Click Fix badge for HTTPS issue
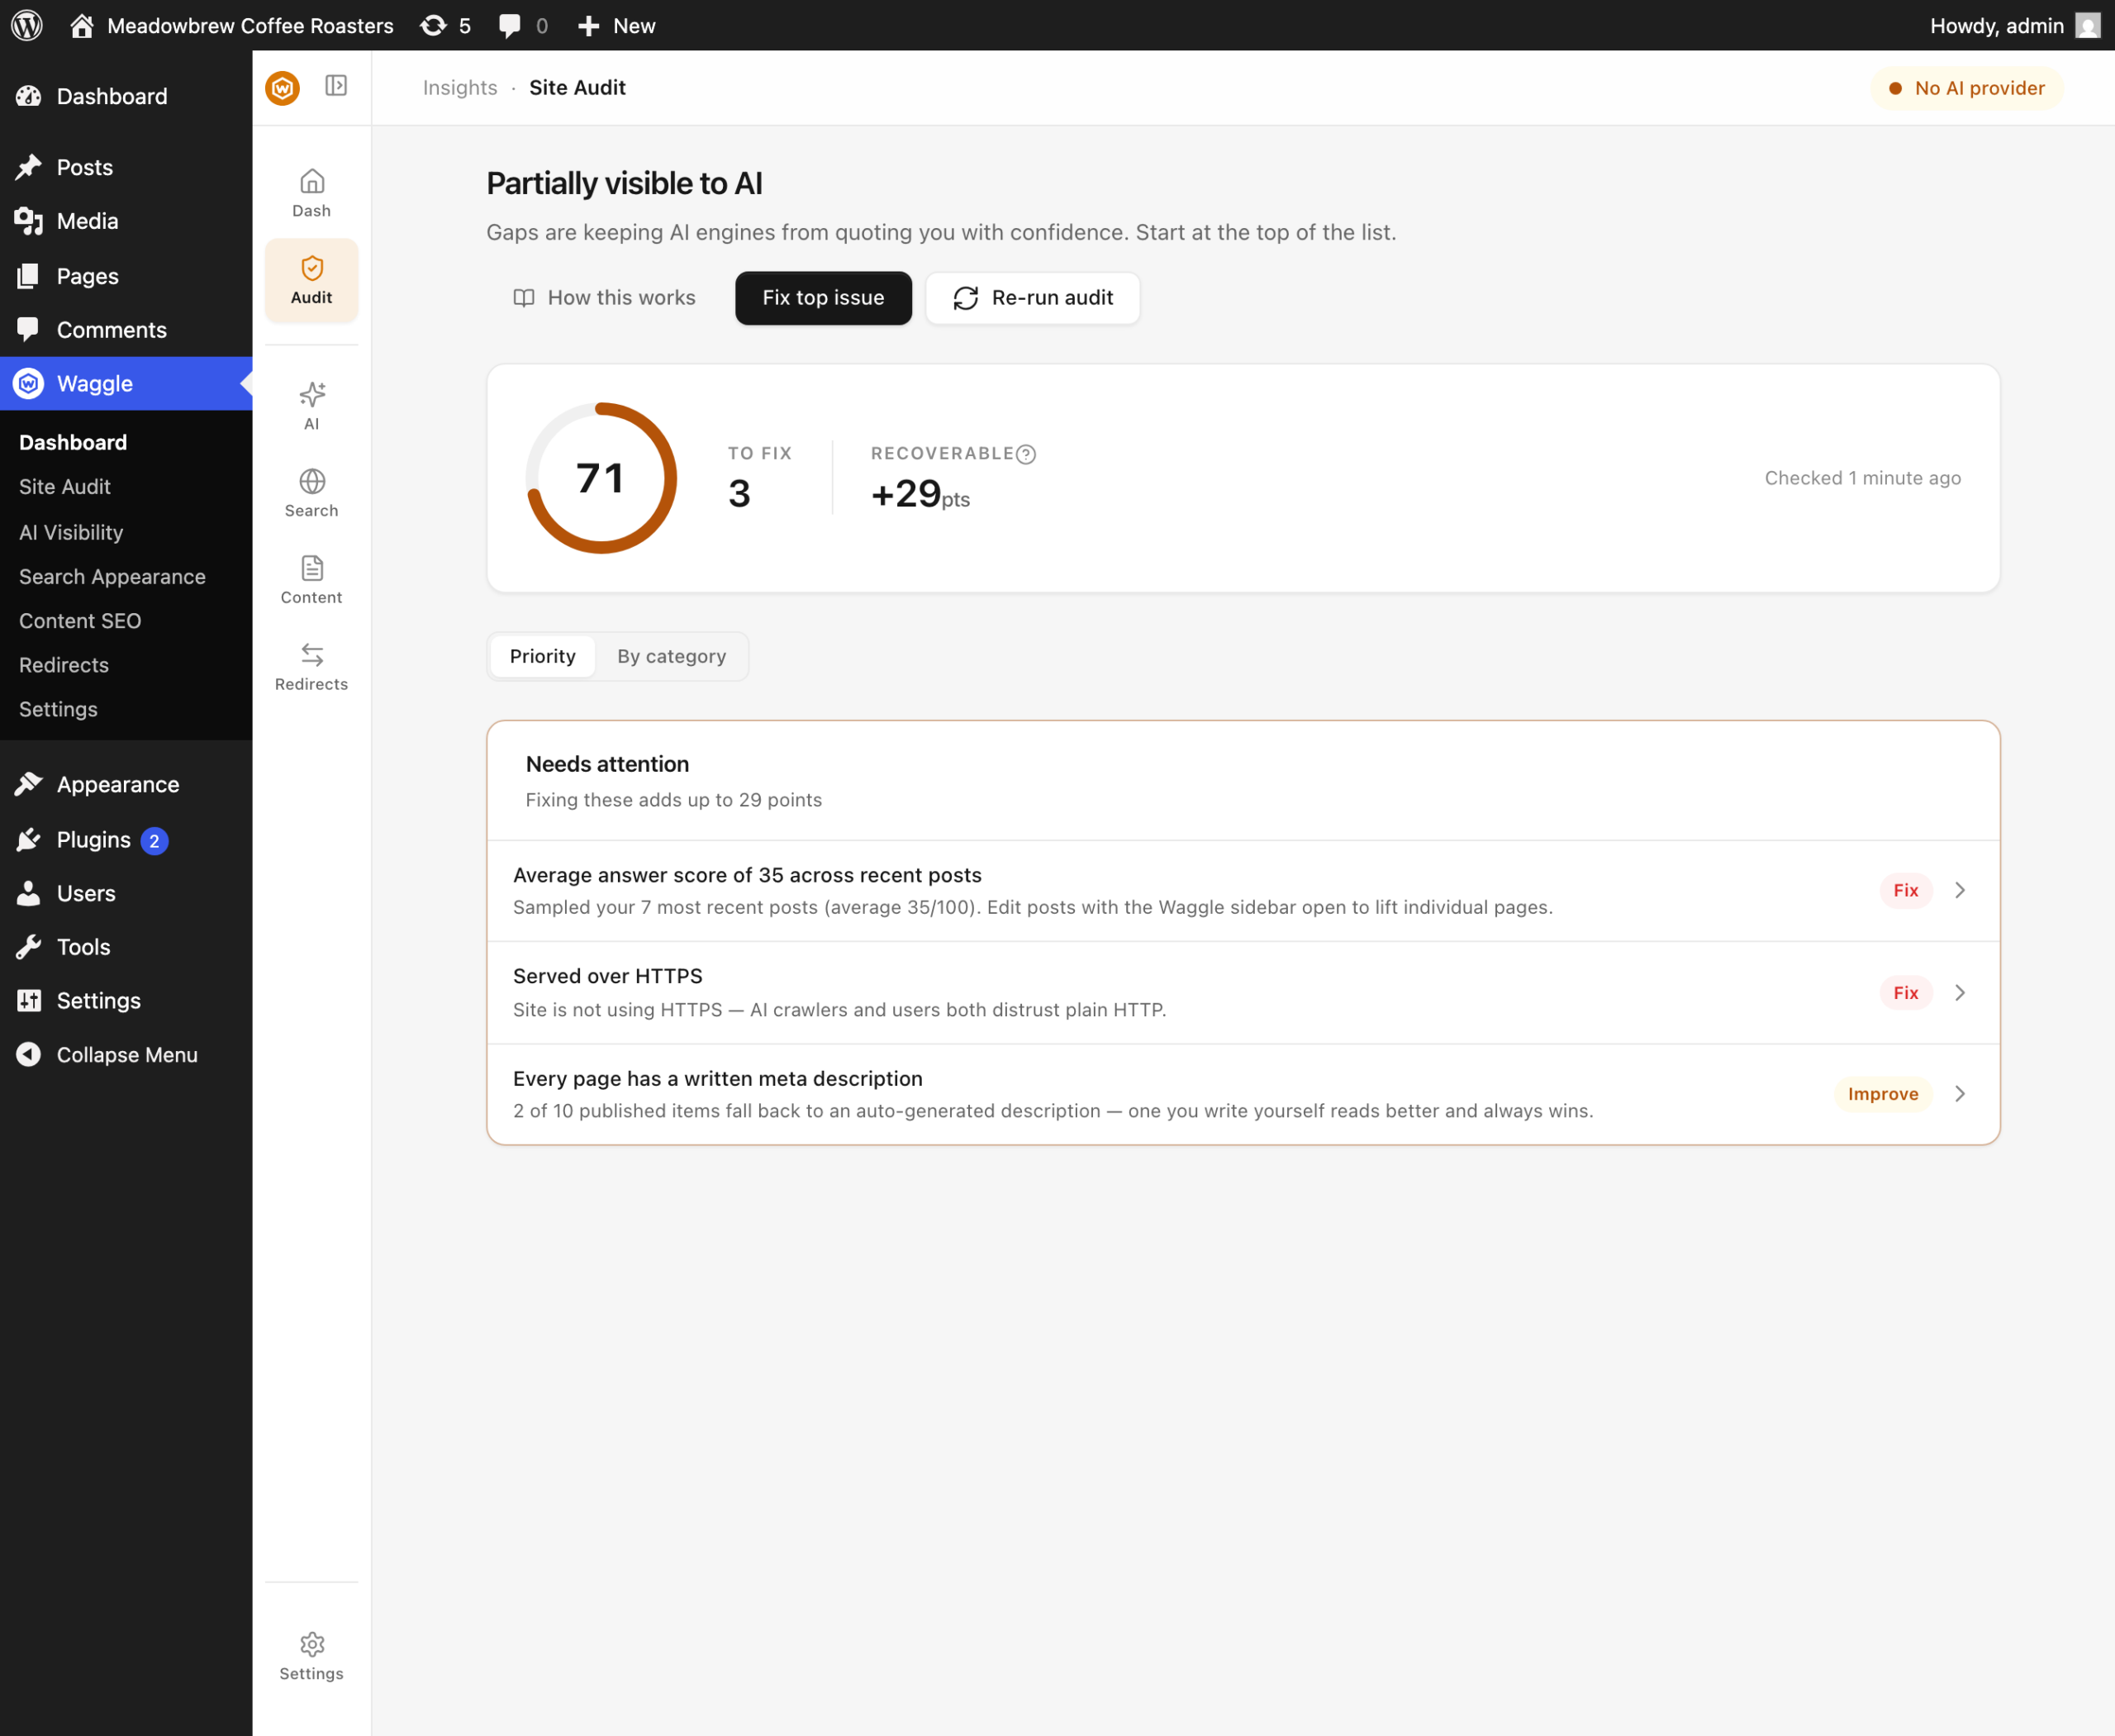The width and height of the screenshot is (2115, 1736). tap(1906, 992)
